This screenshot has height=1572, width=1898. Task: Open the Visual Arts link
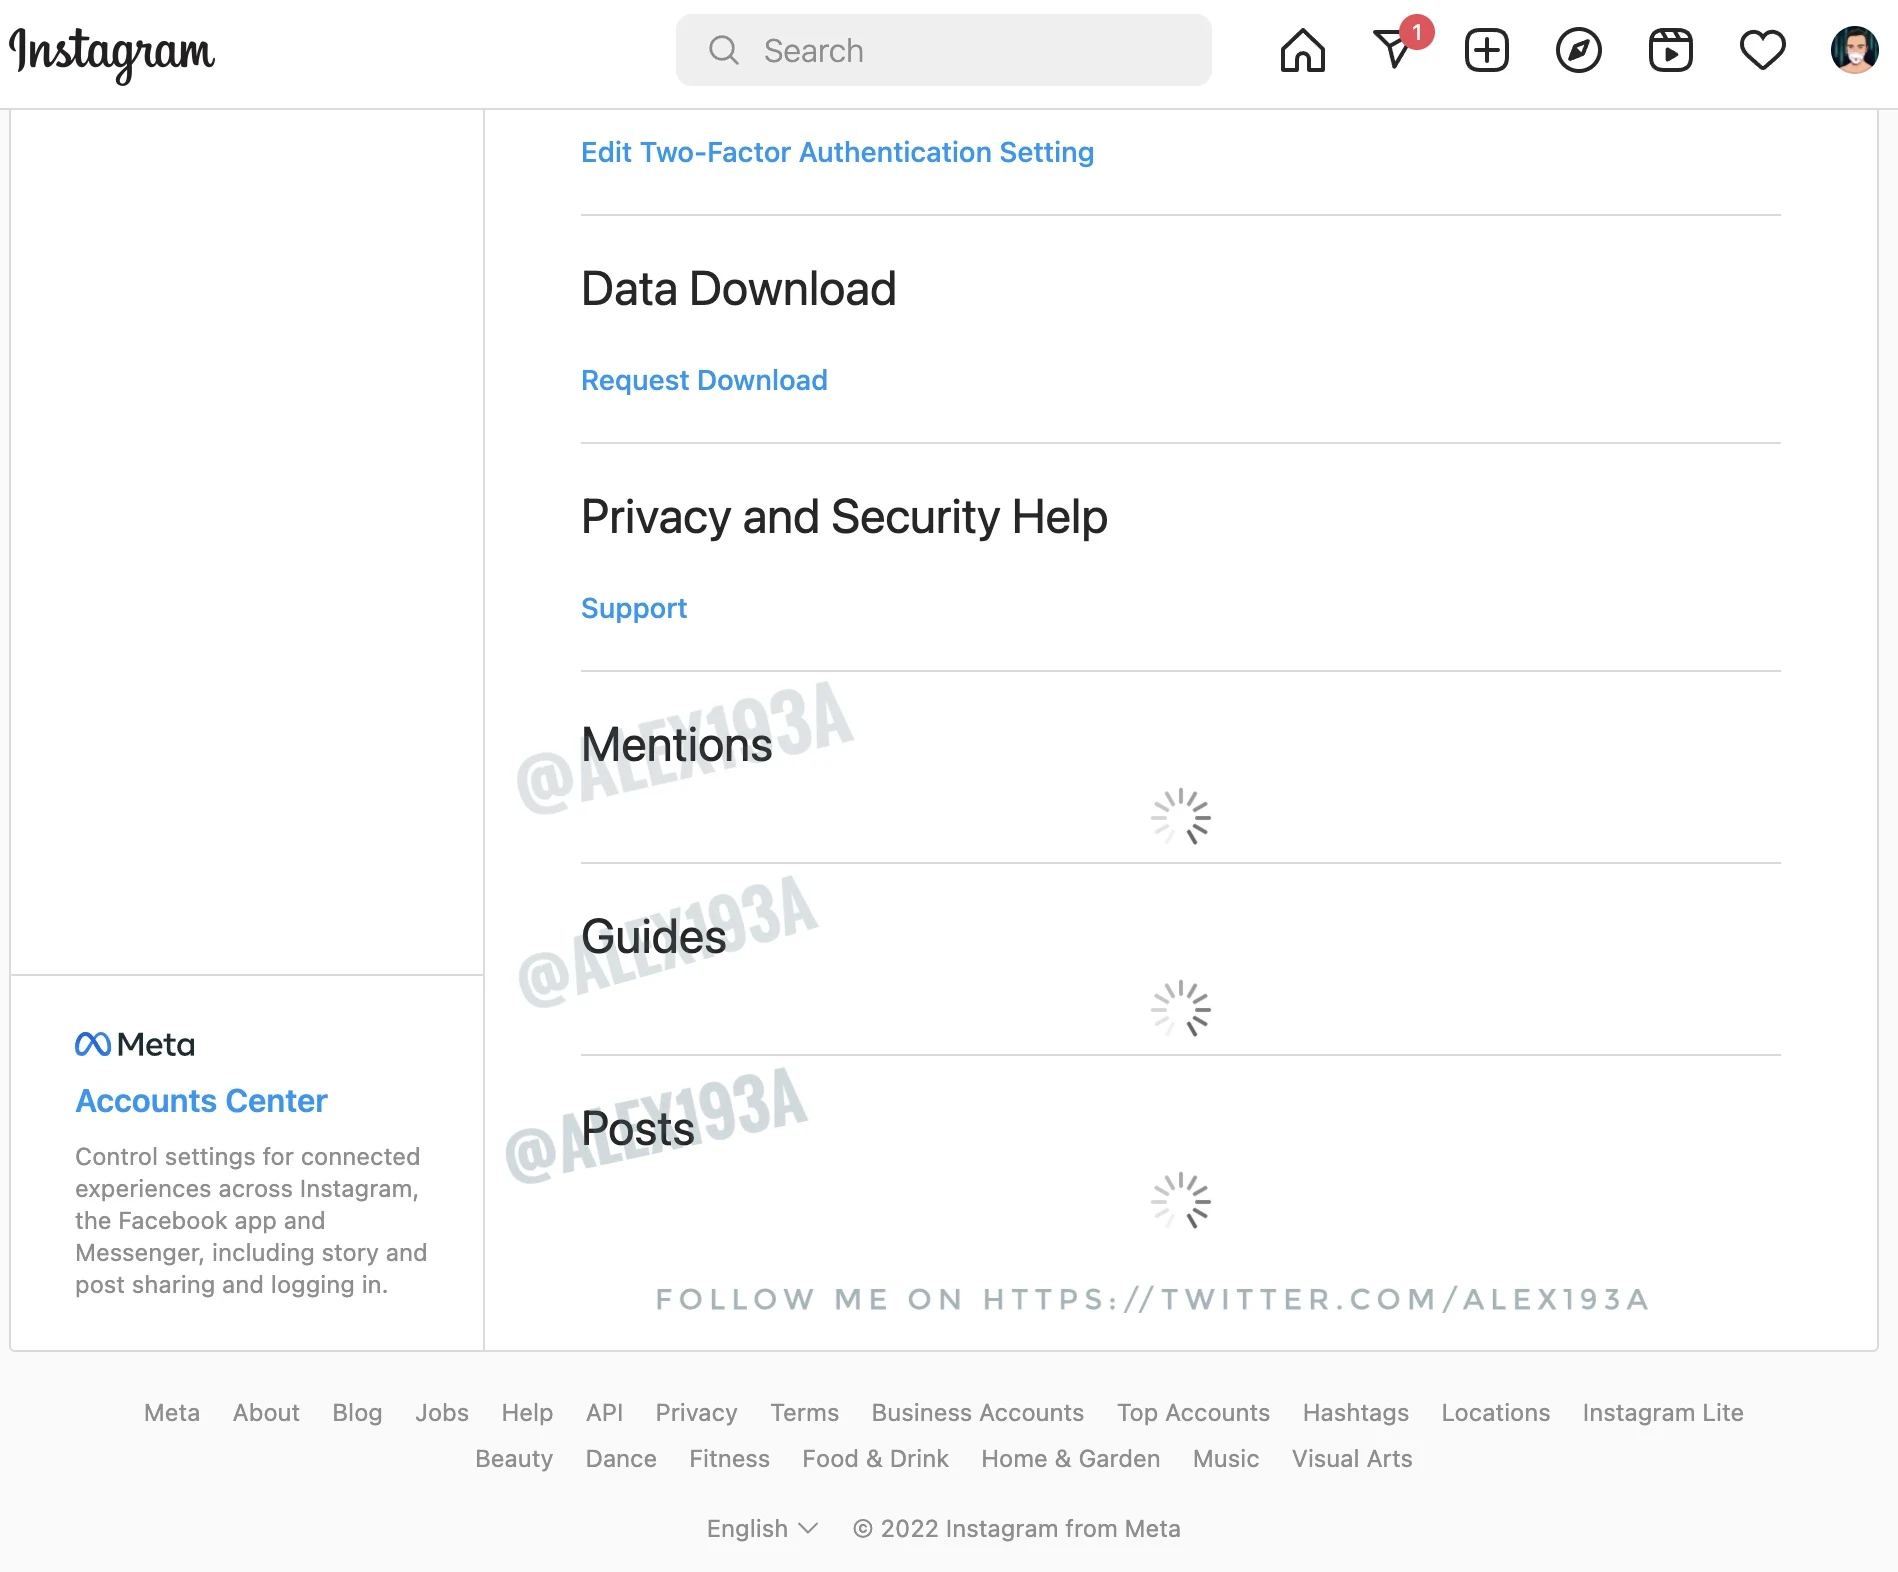pos(1351,1458)
